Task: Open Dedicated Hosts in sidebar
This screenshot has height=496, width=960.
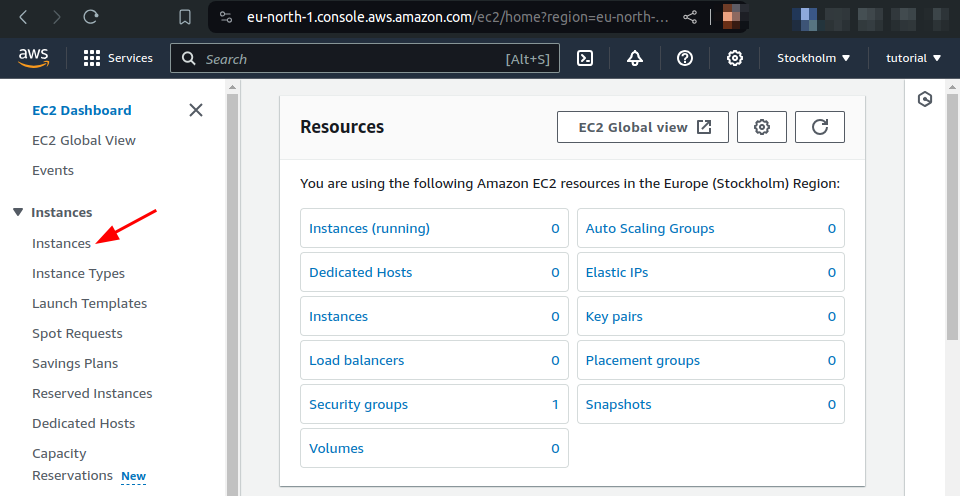Action: click(83, 423)
